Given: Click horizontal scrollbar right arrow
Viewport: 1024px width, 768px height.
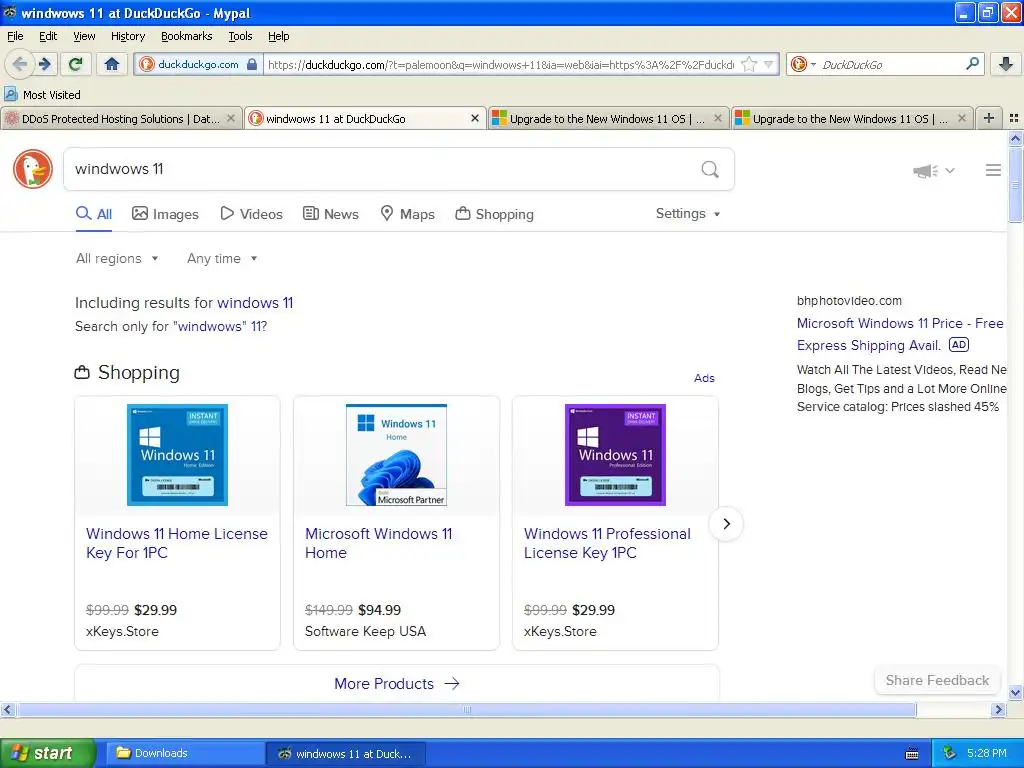Looking at the screenshot, I should [997, 710].
